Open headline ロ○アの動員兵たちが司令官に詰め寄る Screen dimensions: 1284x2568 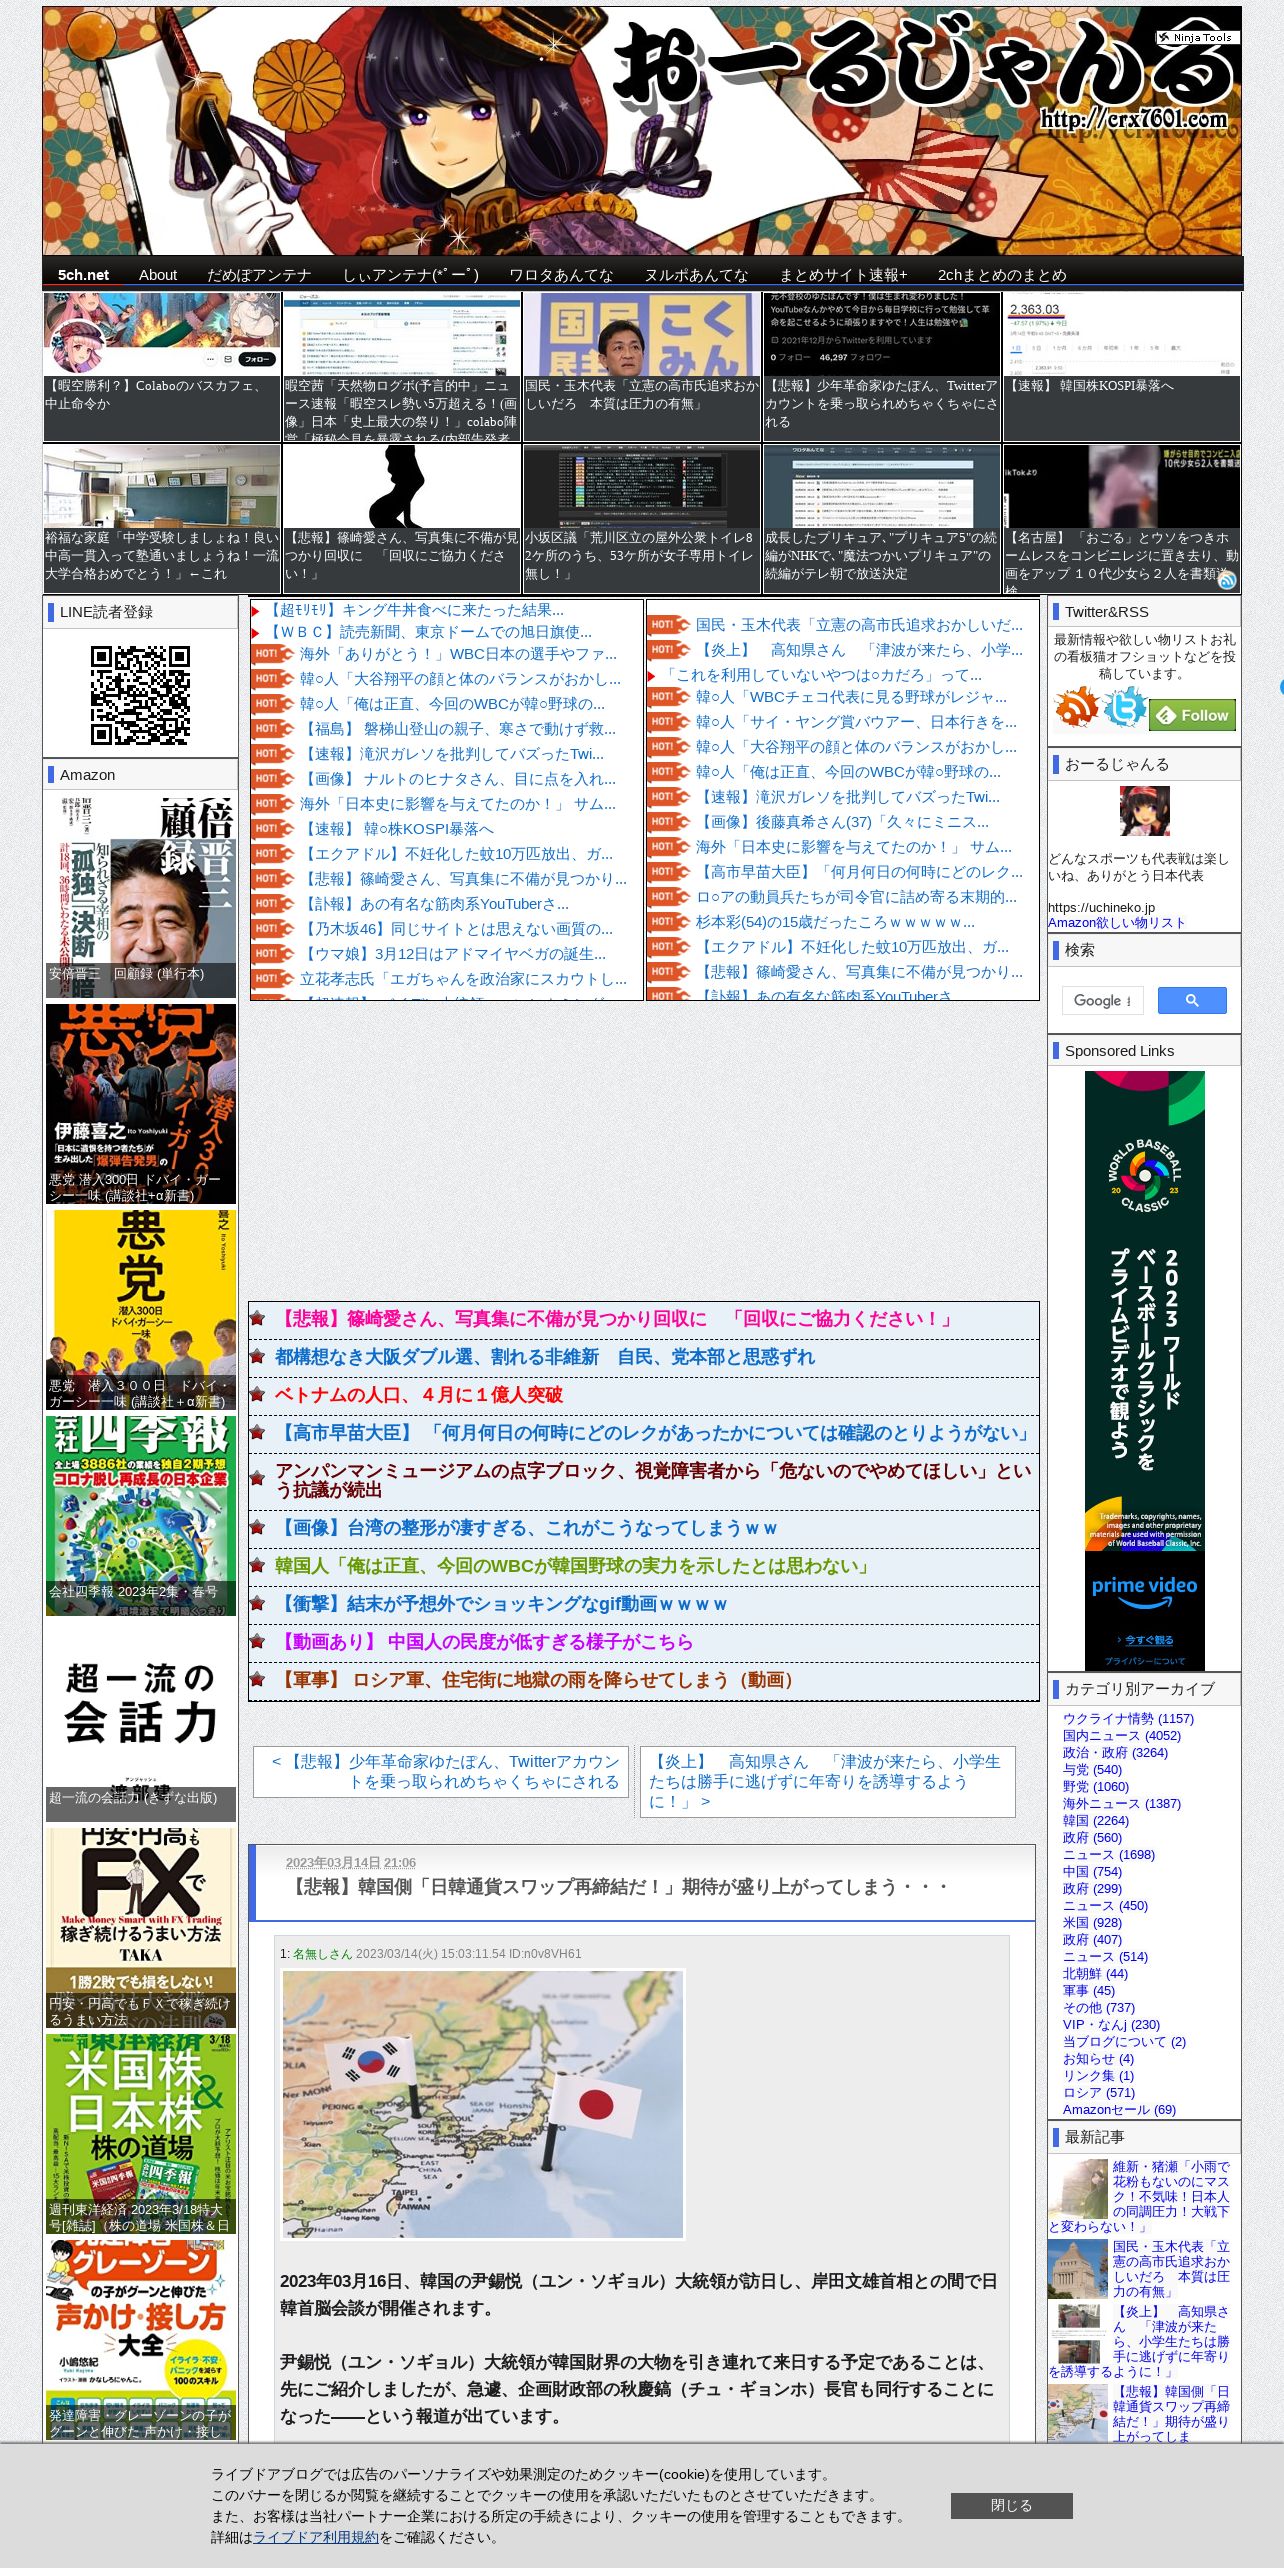pos(856,897)
